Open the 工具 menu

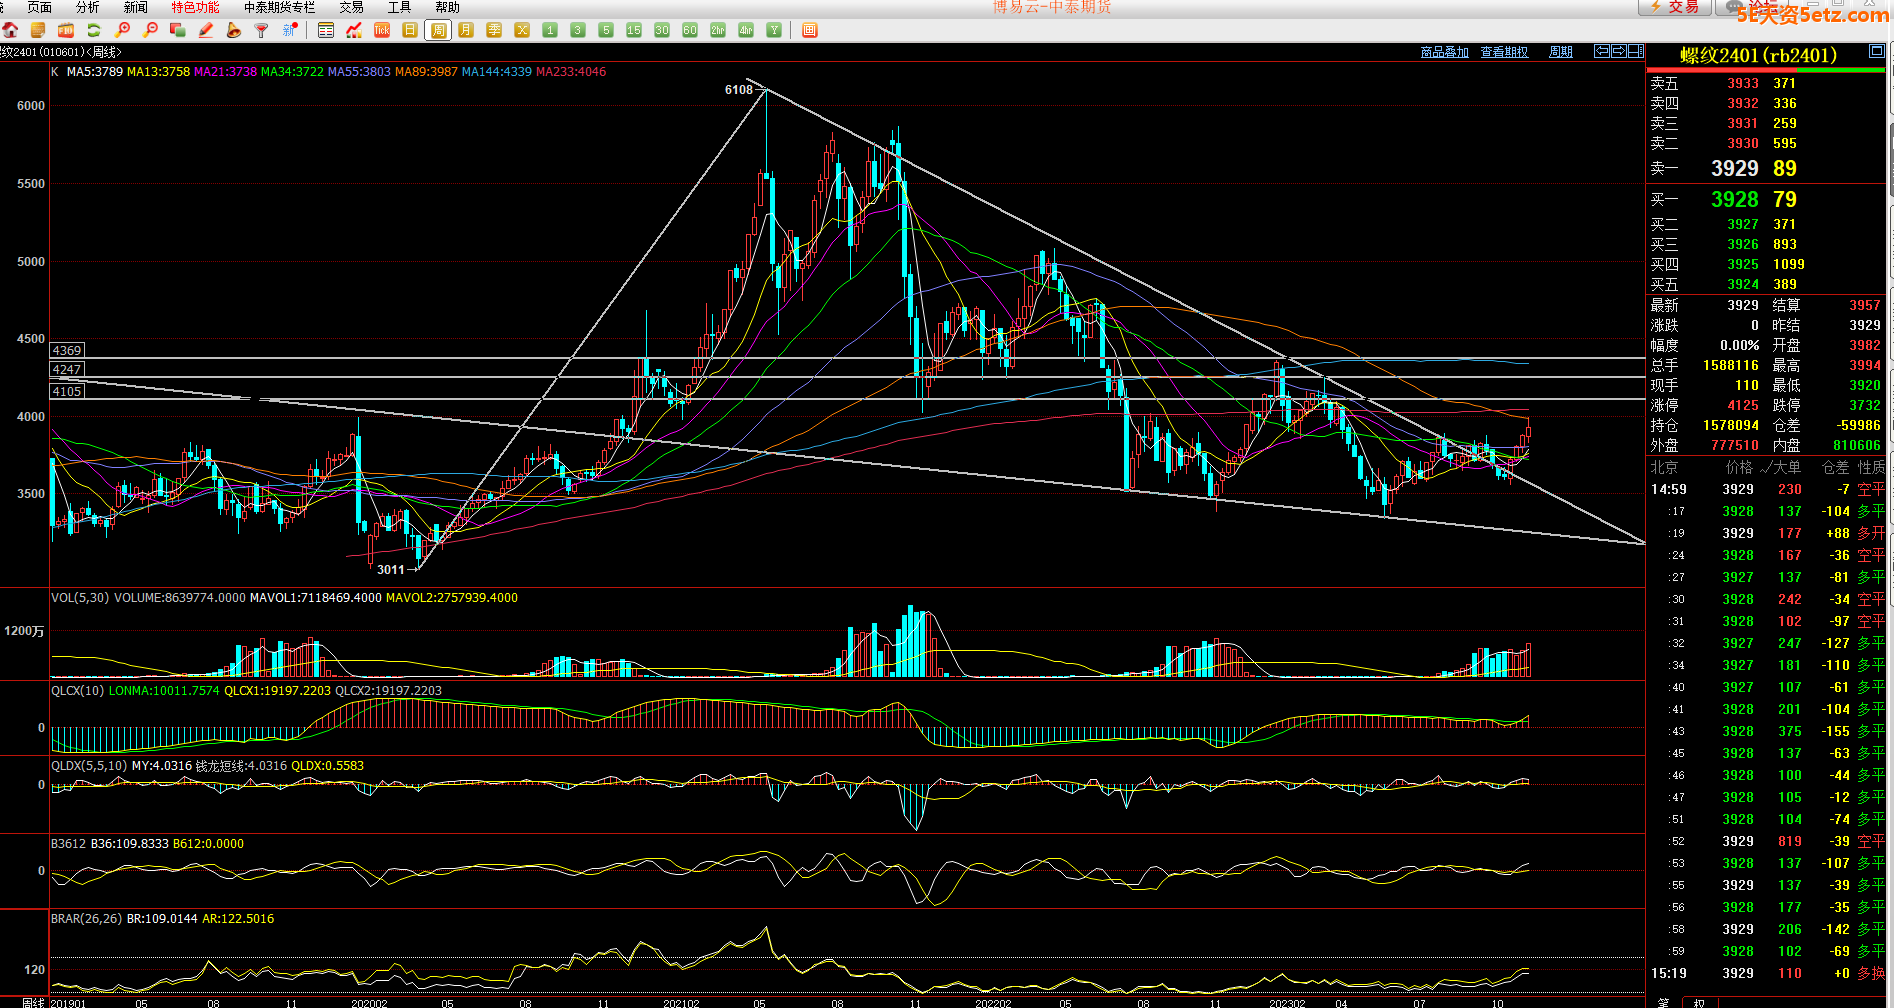coord(400,7)
